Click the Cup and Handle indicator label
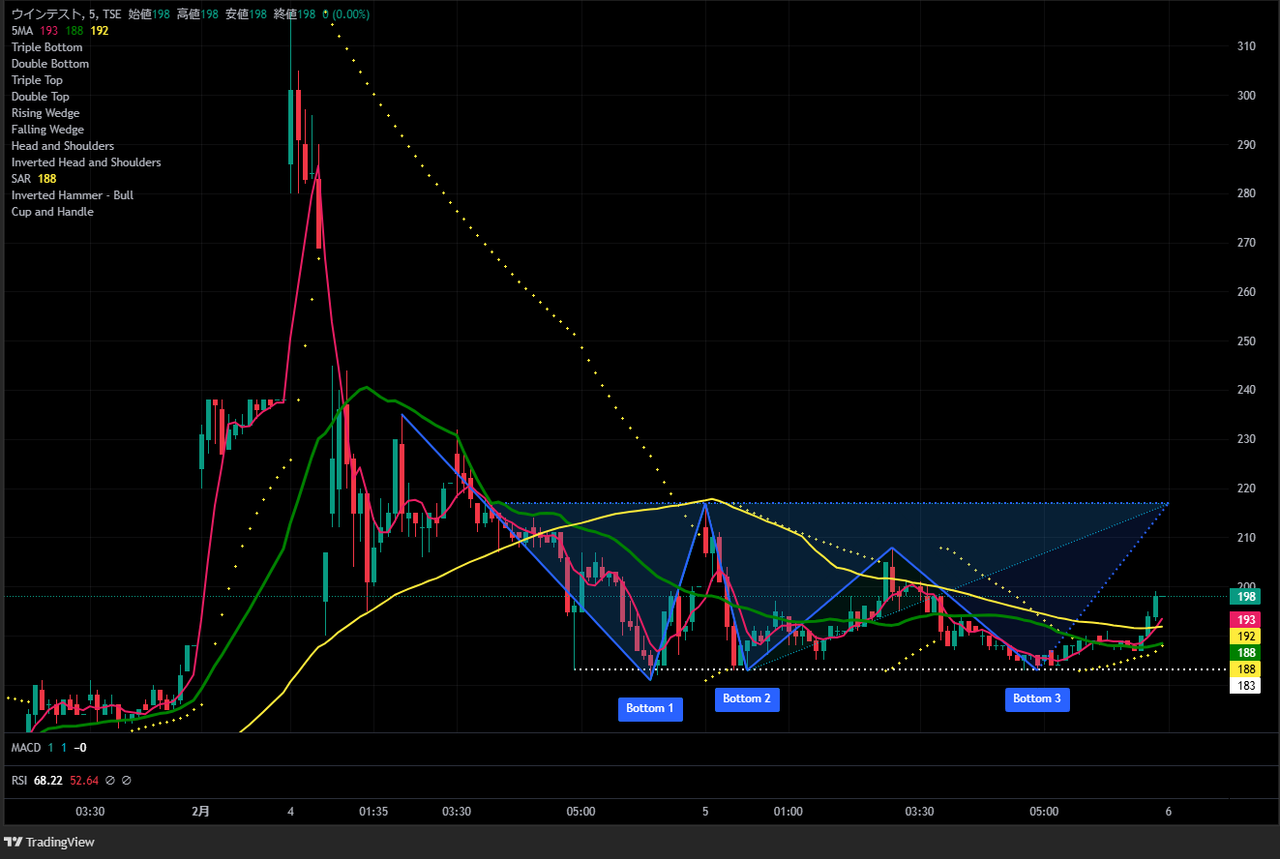Viewport: 1280px width, 859px height. [x=52, y=212]
